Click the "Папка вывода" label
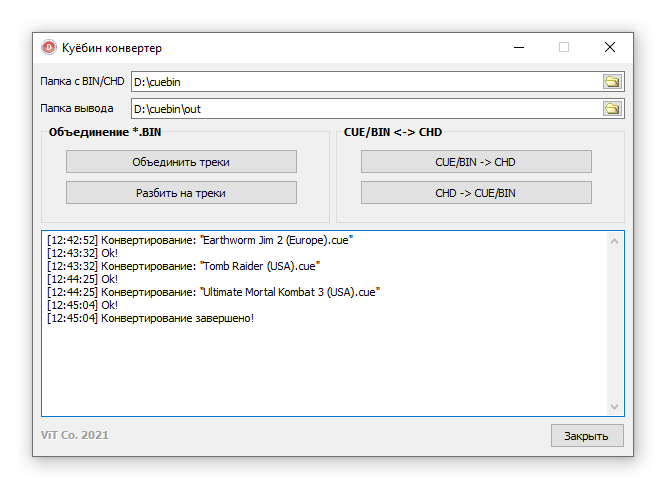Image resolution: width=666 pixels, height=489 pixels. (77, 108)
